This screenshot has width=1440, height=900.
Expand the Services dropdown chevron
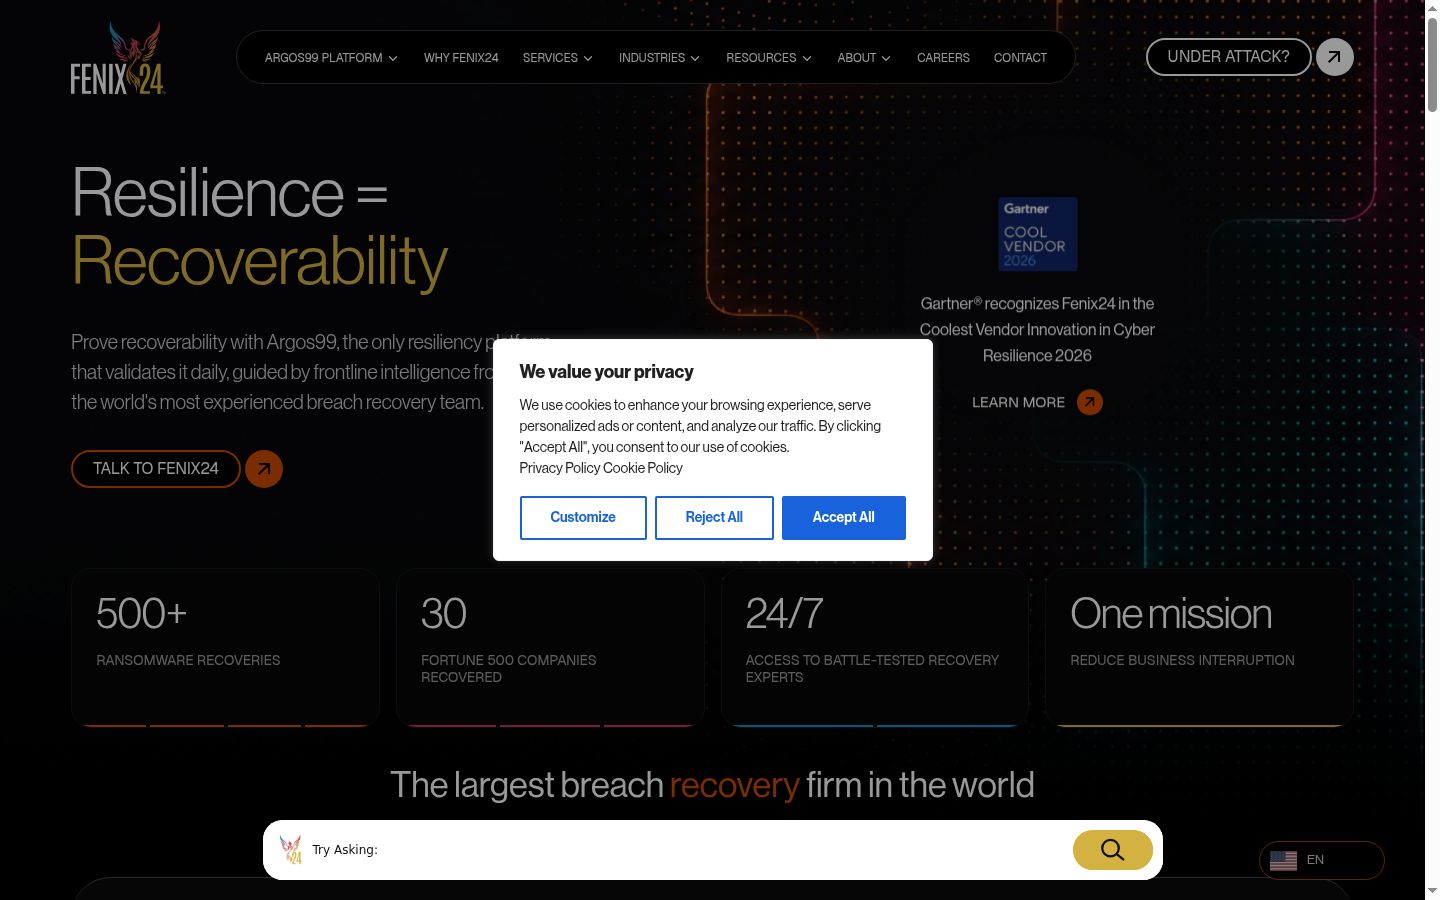pyautogui.click(x=588, y=58)
